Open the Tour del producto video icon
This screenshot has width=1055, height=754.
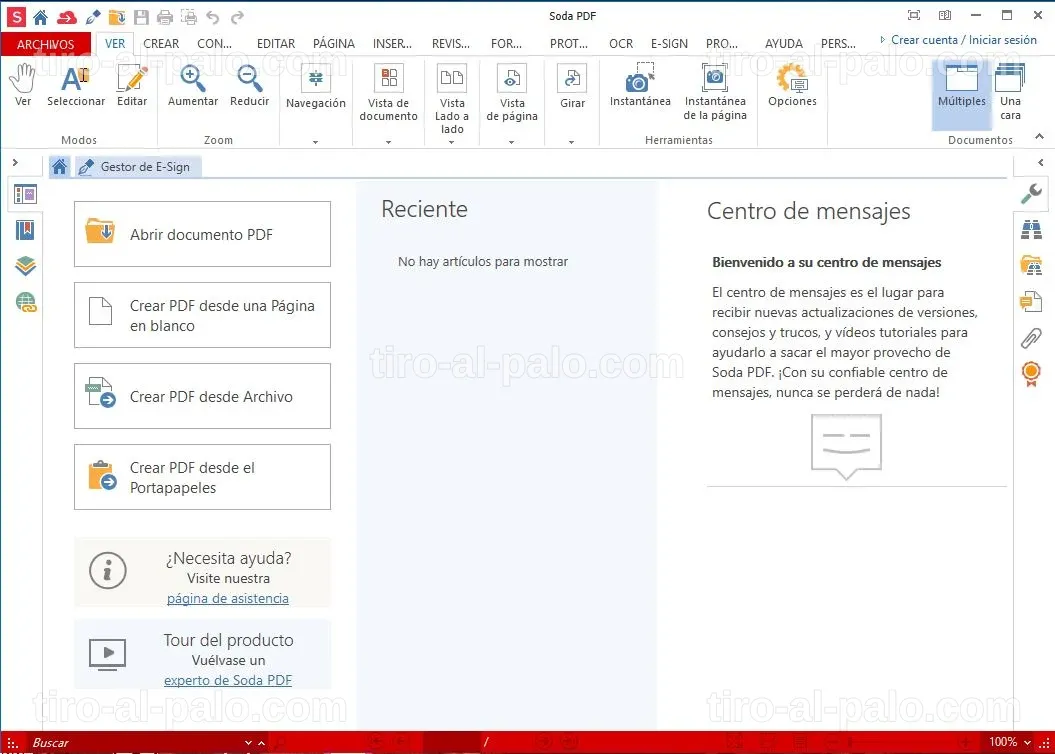108,654
